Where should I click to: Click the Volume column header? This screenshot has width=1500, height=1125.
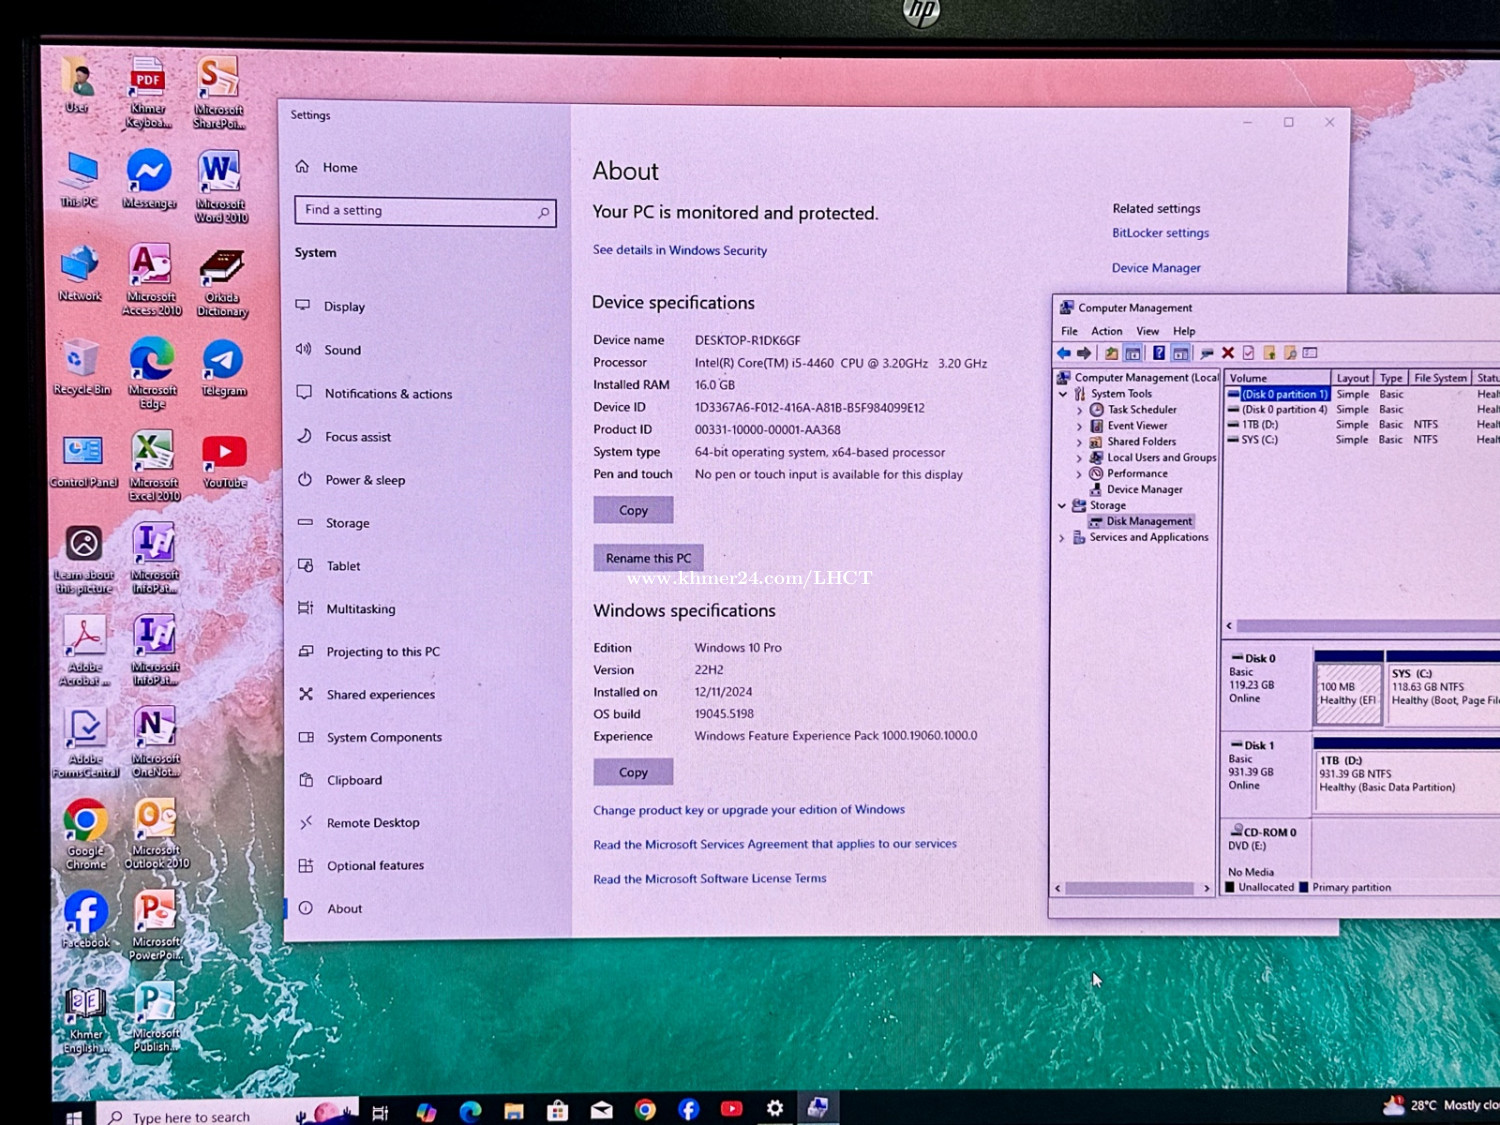[1278, 378]
